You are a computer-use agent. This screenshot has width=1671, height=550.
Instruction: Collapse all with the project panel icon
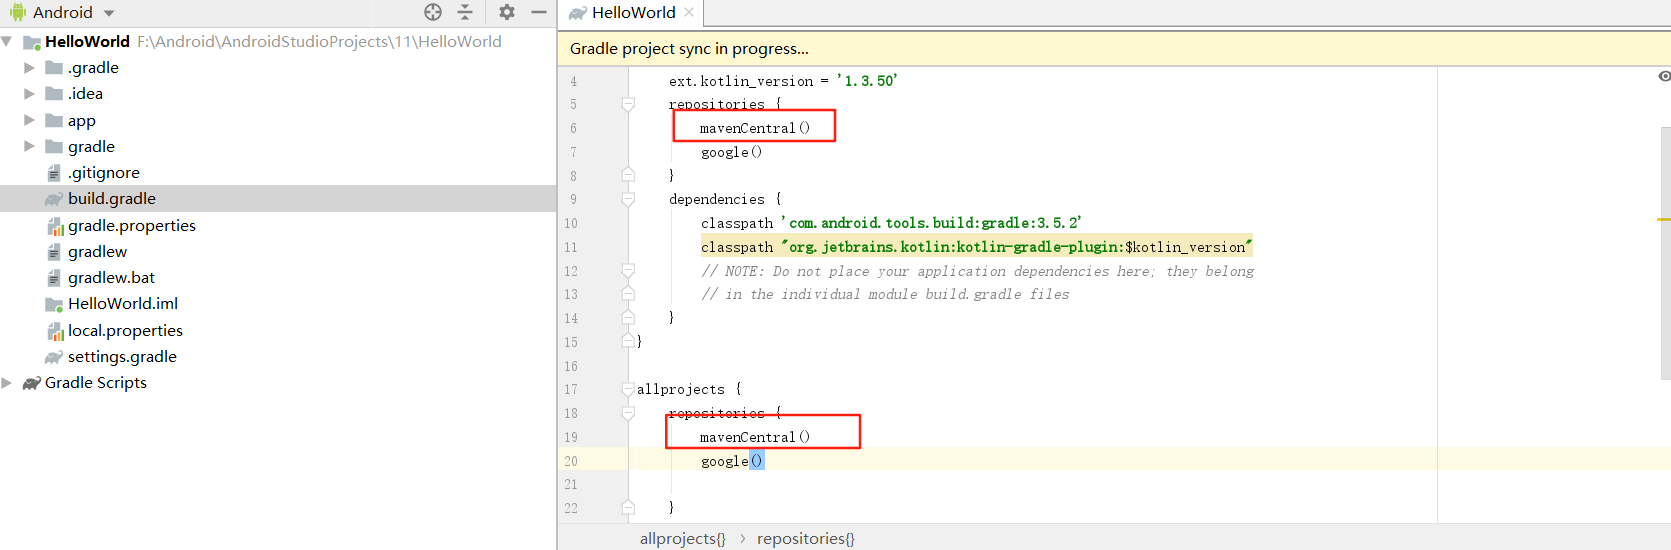click(465, 12)
